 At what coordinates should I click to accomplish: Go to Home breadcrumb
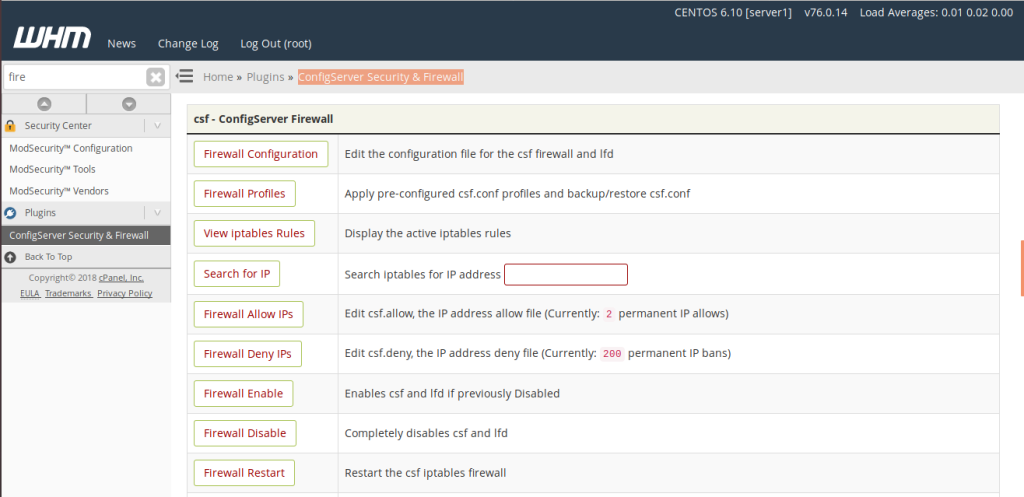coord(217,77)
